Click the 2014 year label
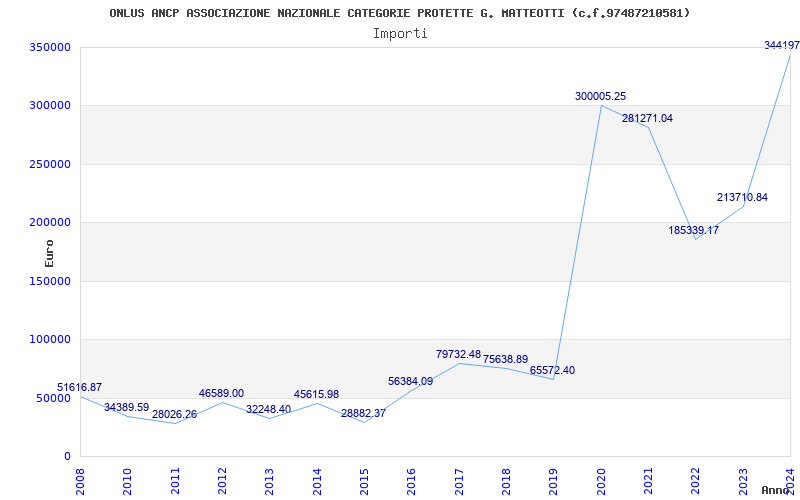The image size is (800, 500). coord(317,481)
